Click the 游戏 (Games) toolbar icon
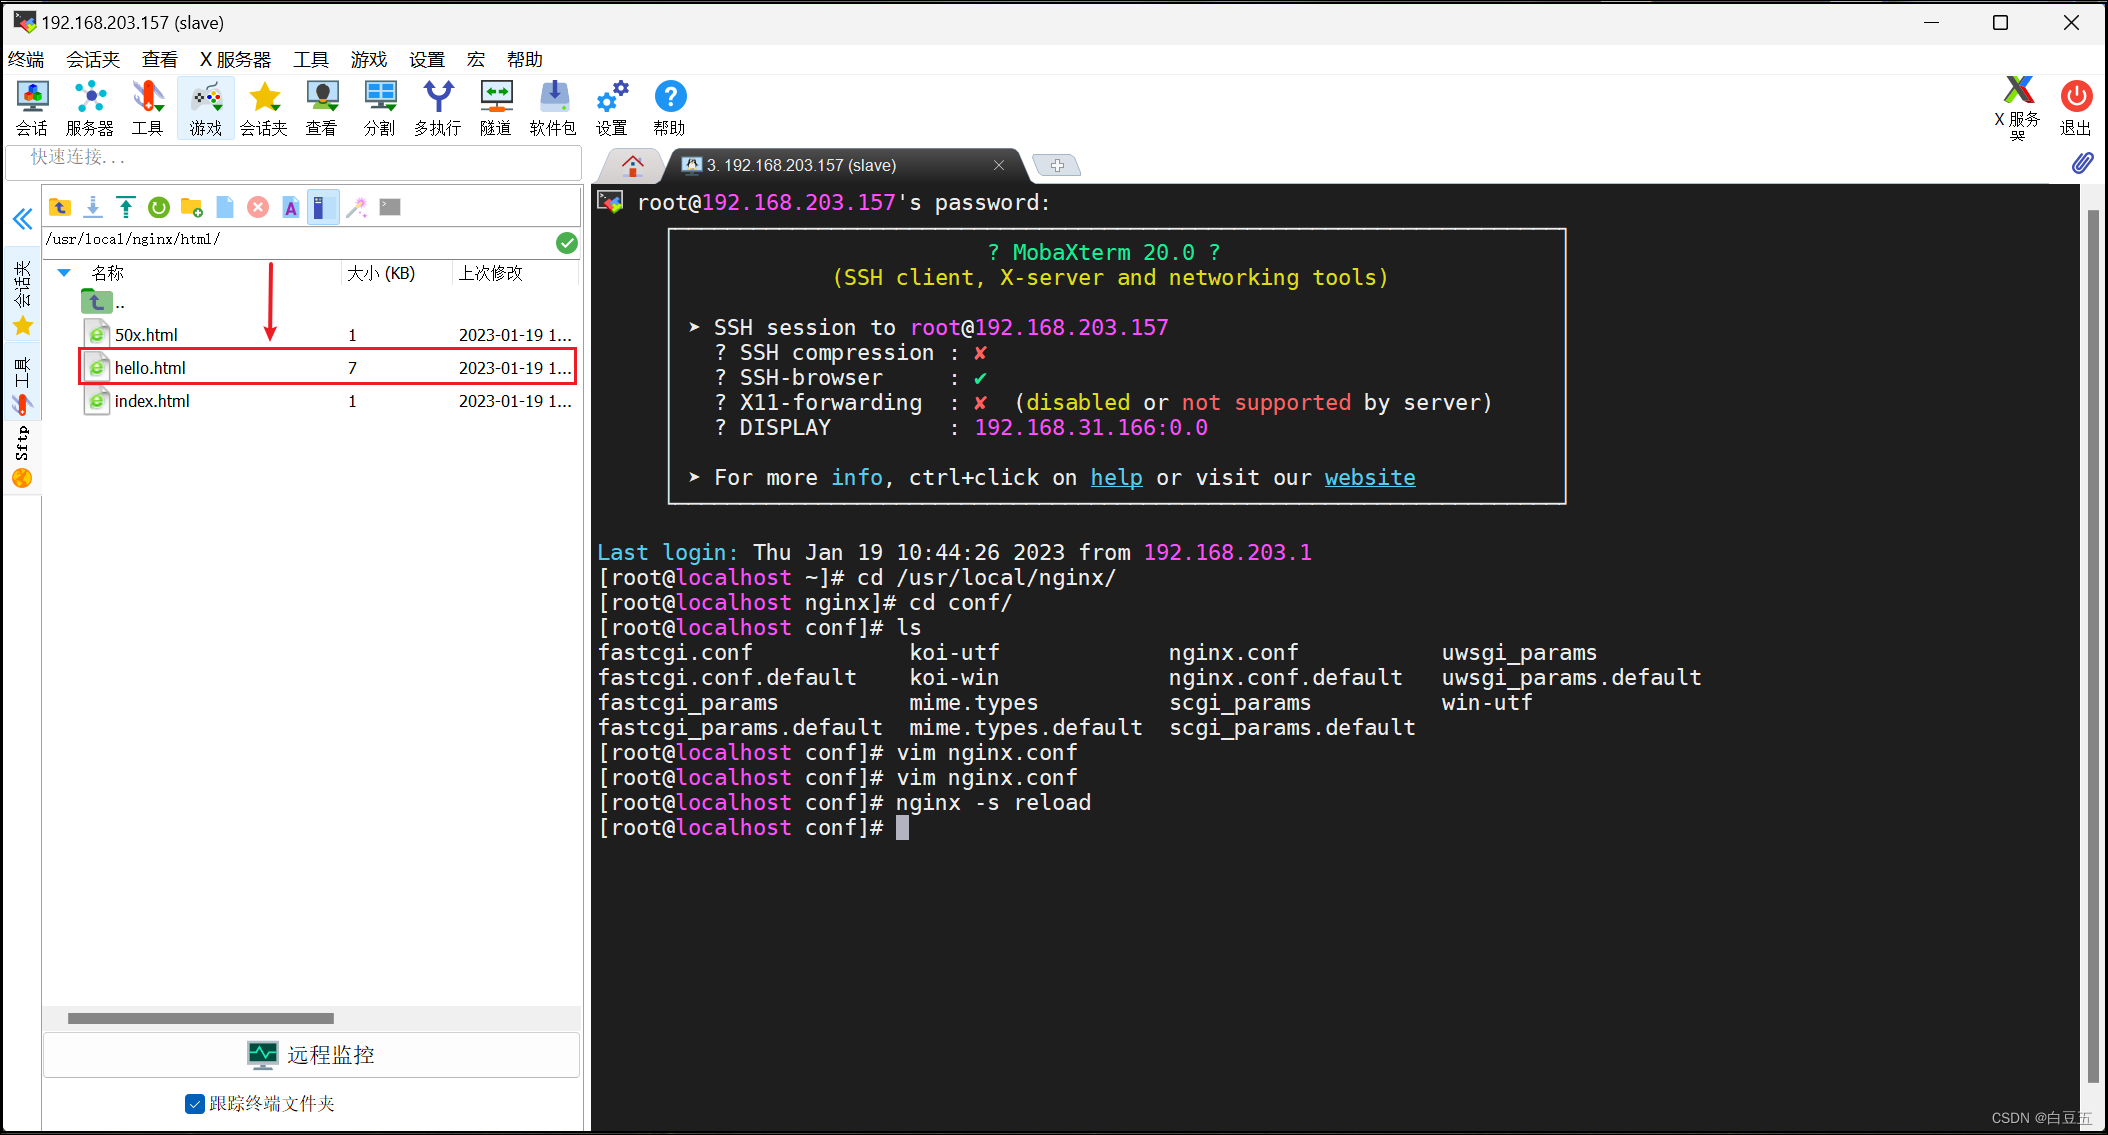The width and height of the screenshot is (2108, 1135). [206, 108]
